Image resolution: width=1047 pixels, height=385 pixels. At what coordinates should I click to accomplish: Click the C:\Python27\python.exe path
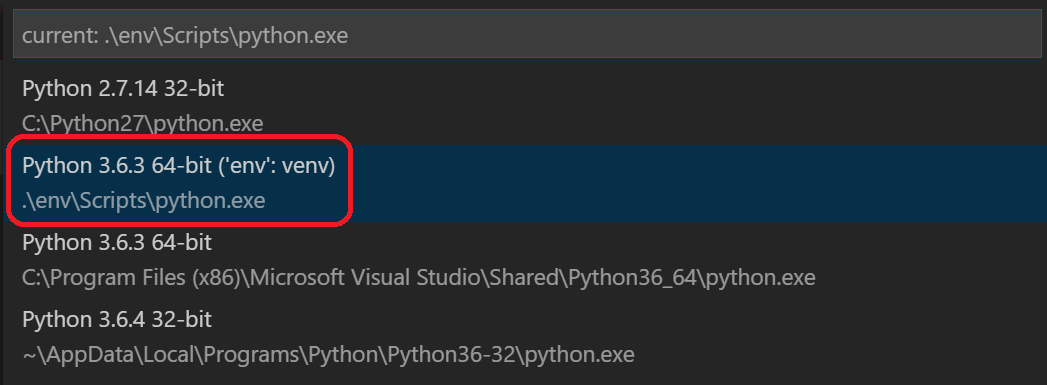(143, 123)
